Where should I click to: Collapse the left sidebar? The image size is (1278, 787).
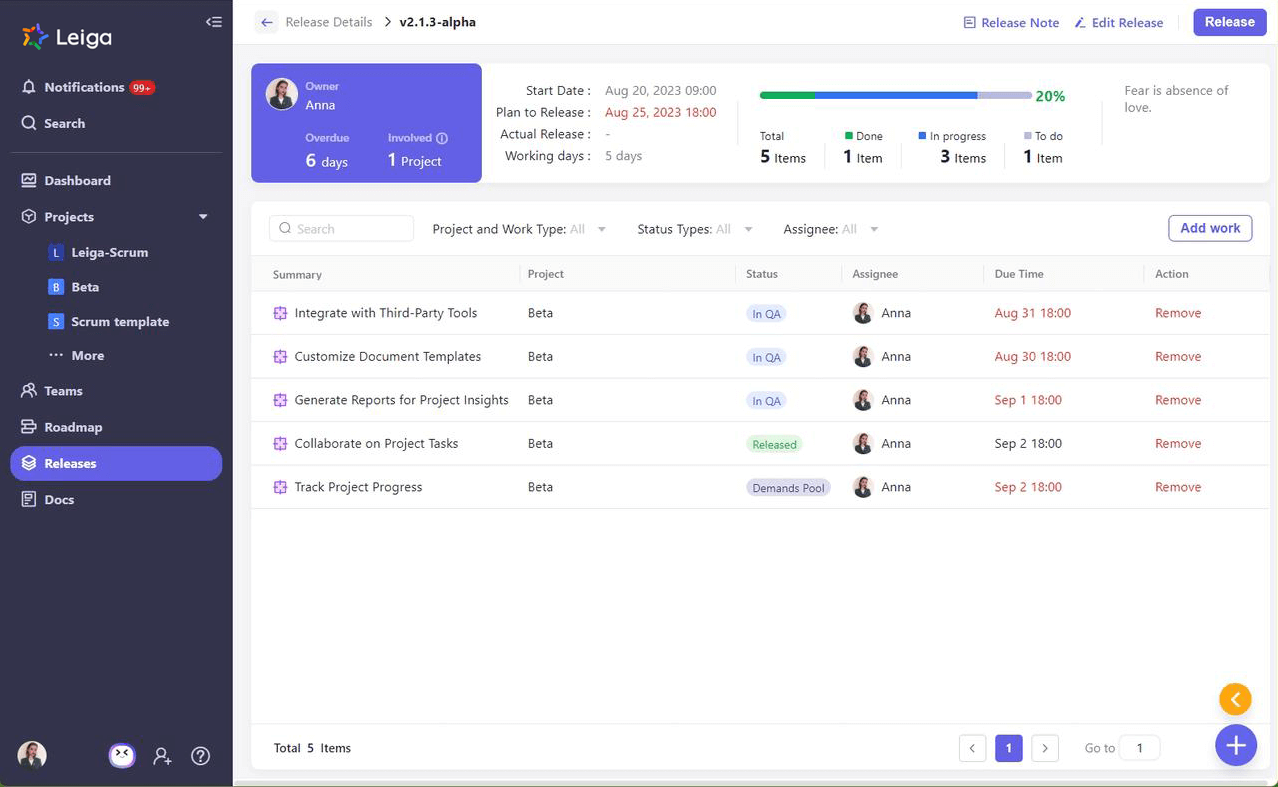click(x=214, y=21)
